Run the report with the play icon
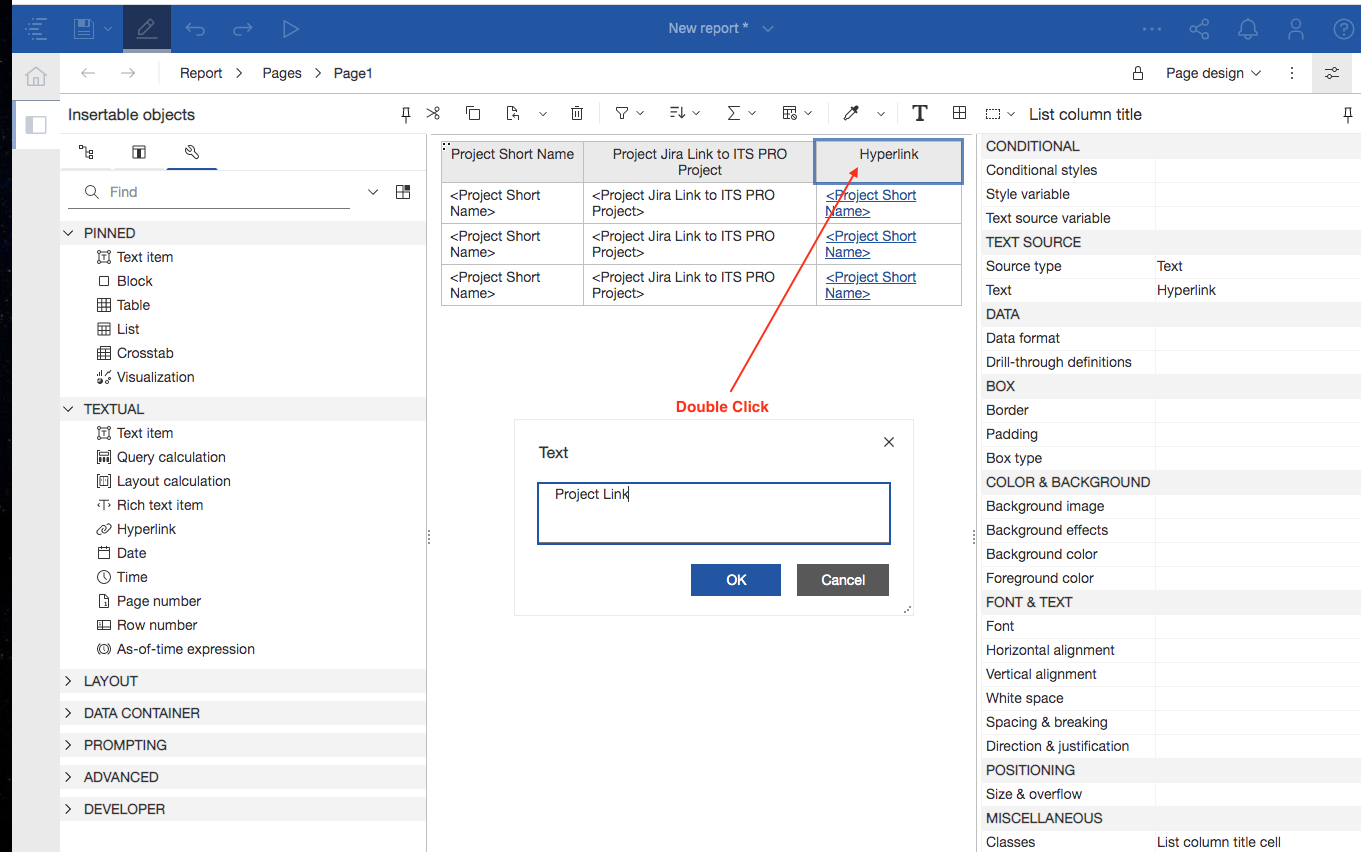 tap(291, 29)
